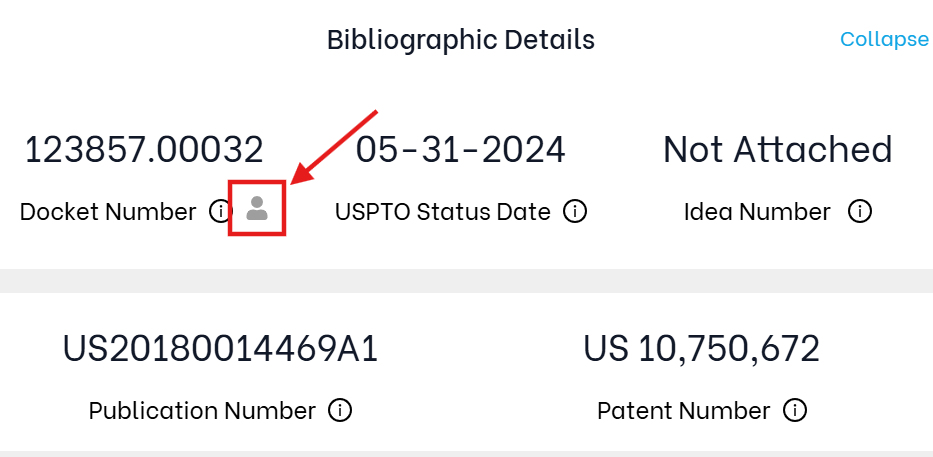Click the Idea Number info icon

point(860,211)
